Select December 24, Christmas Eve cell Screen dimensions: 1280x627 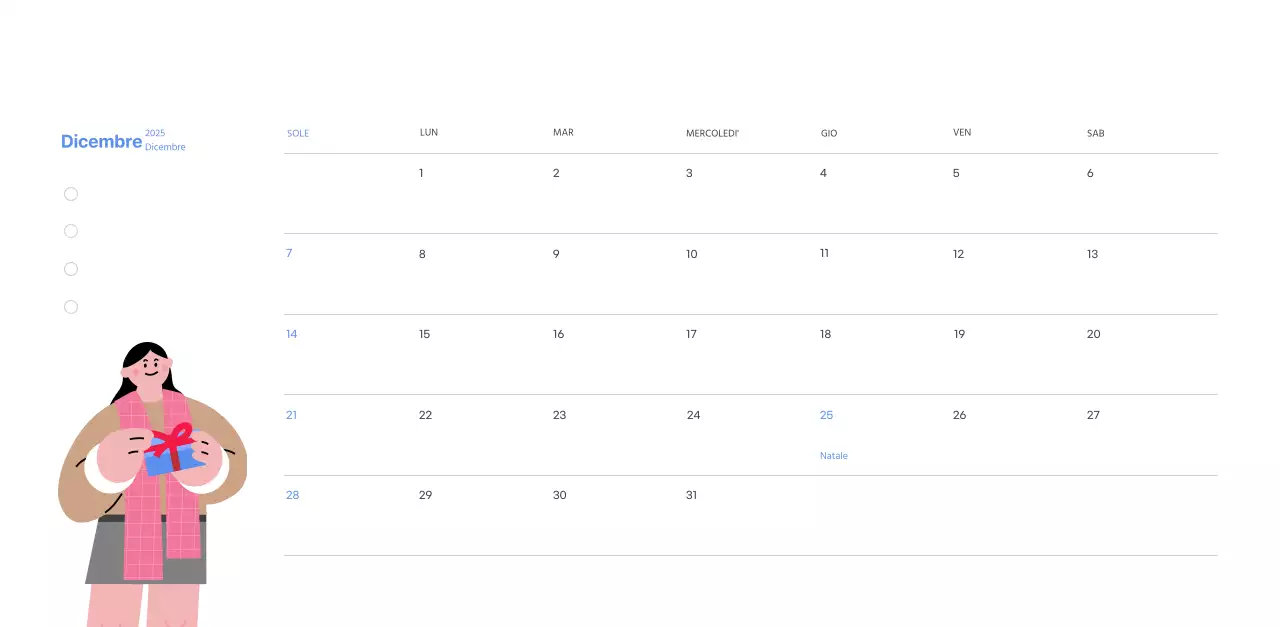tap(693, 414)
